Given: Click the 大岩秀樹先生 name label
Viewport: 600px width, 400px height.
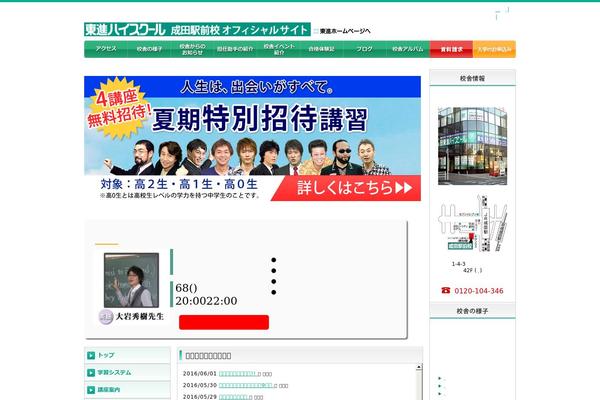Looking at the screenshot, I should pos(140,317).
